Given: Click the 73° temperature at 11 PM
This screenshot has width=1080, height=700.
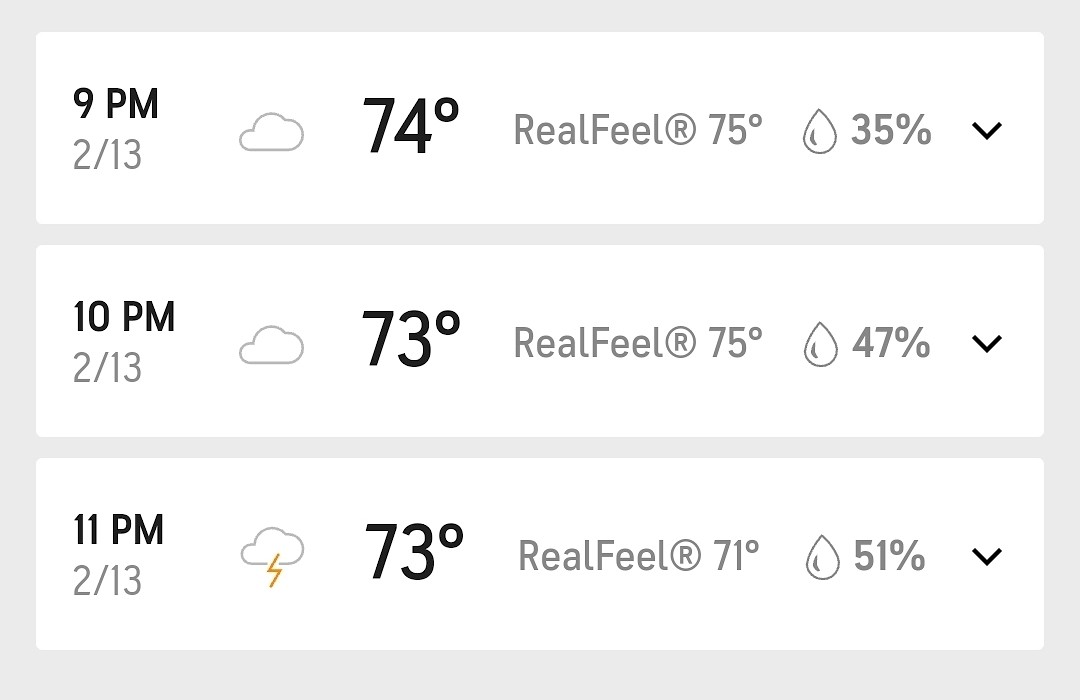Looking at the screenshot, I should click(413, 554).
